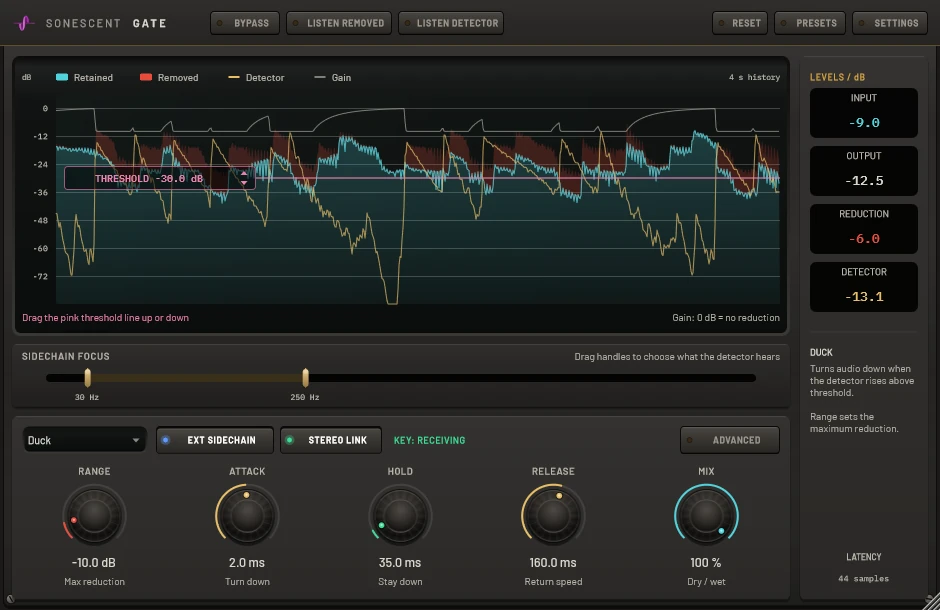Screen dimensions: 940x610
Task: Click the LEVELS / dB heading
Action: [837, 77]
